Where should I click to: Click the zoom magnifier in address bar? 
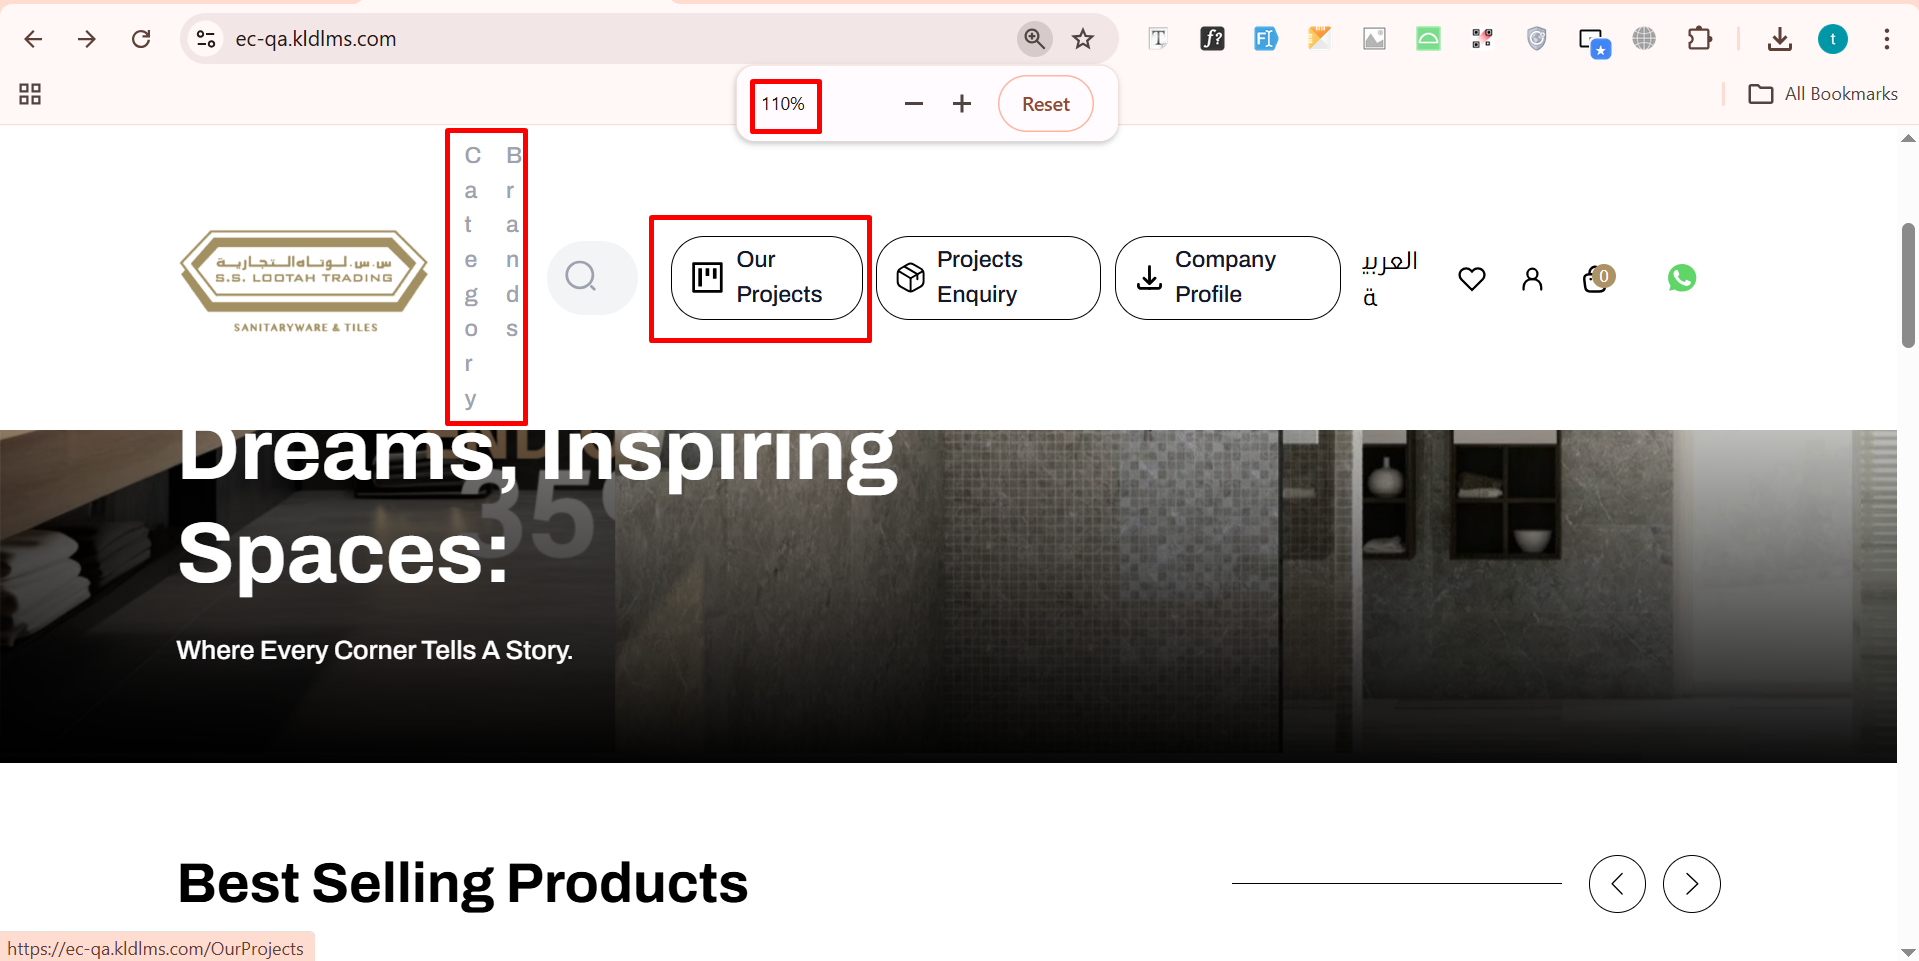tap(1034, 39)
